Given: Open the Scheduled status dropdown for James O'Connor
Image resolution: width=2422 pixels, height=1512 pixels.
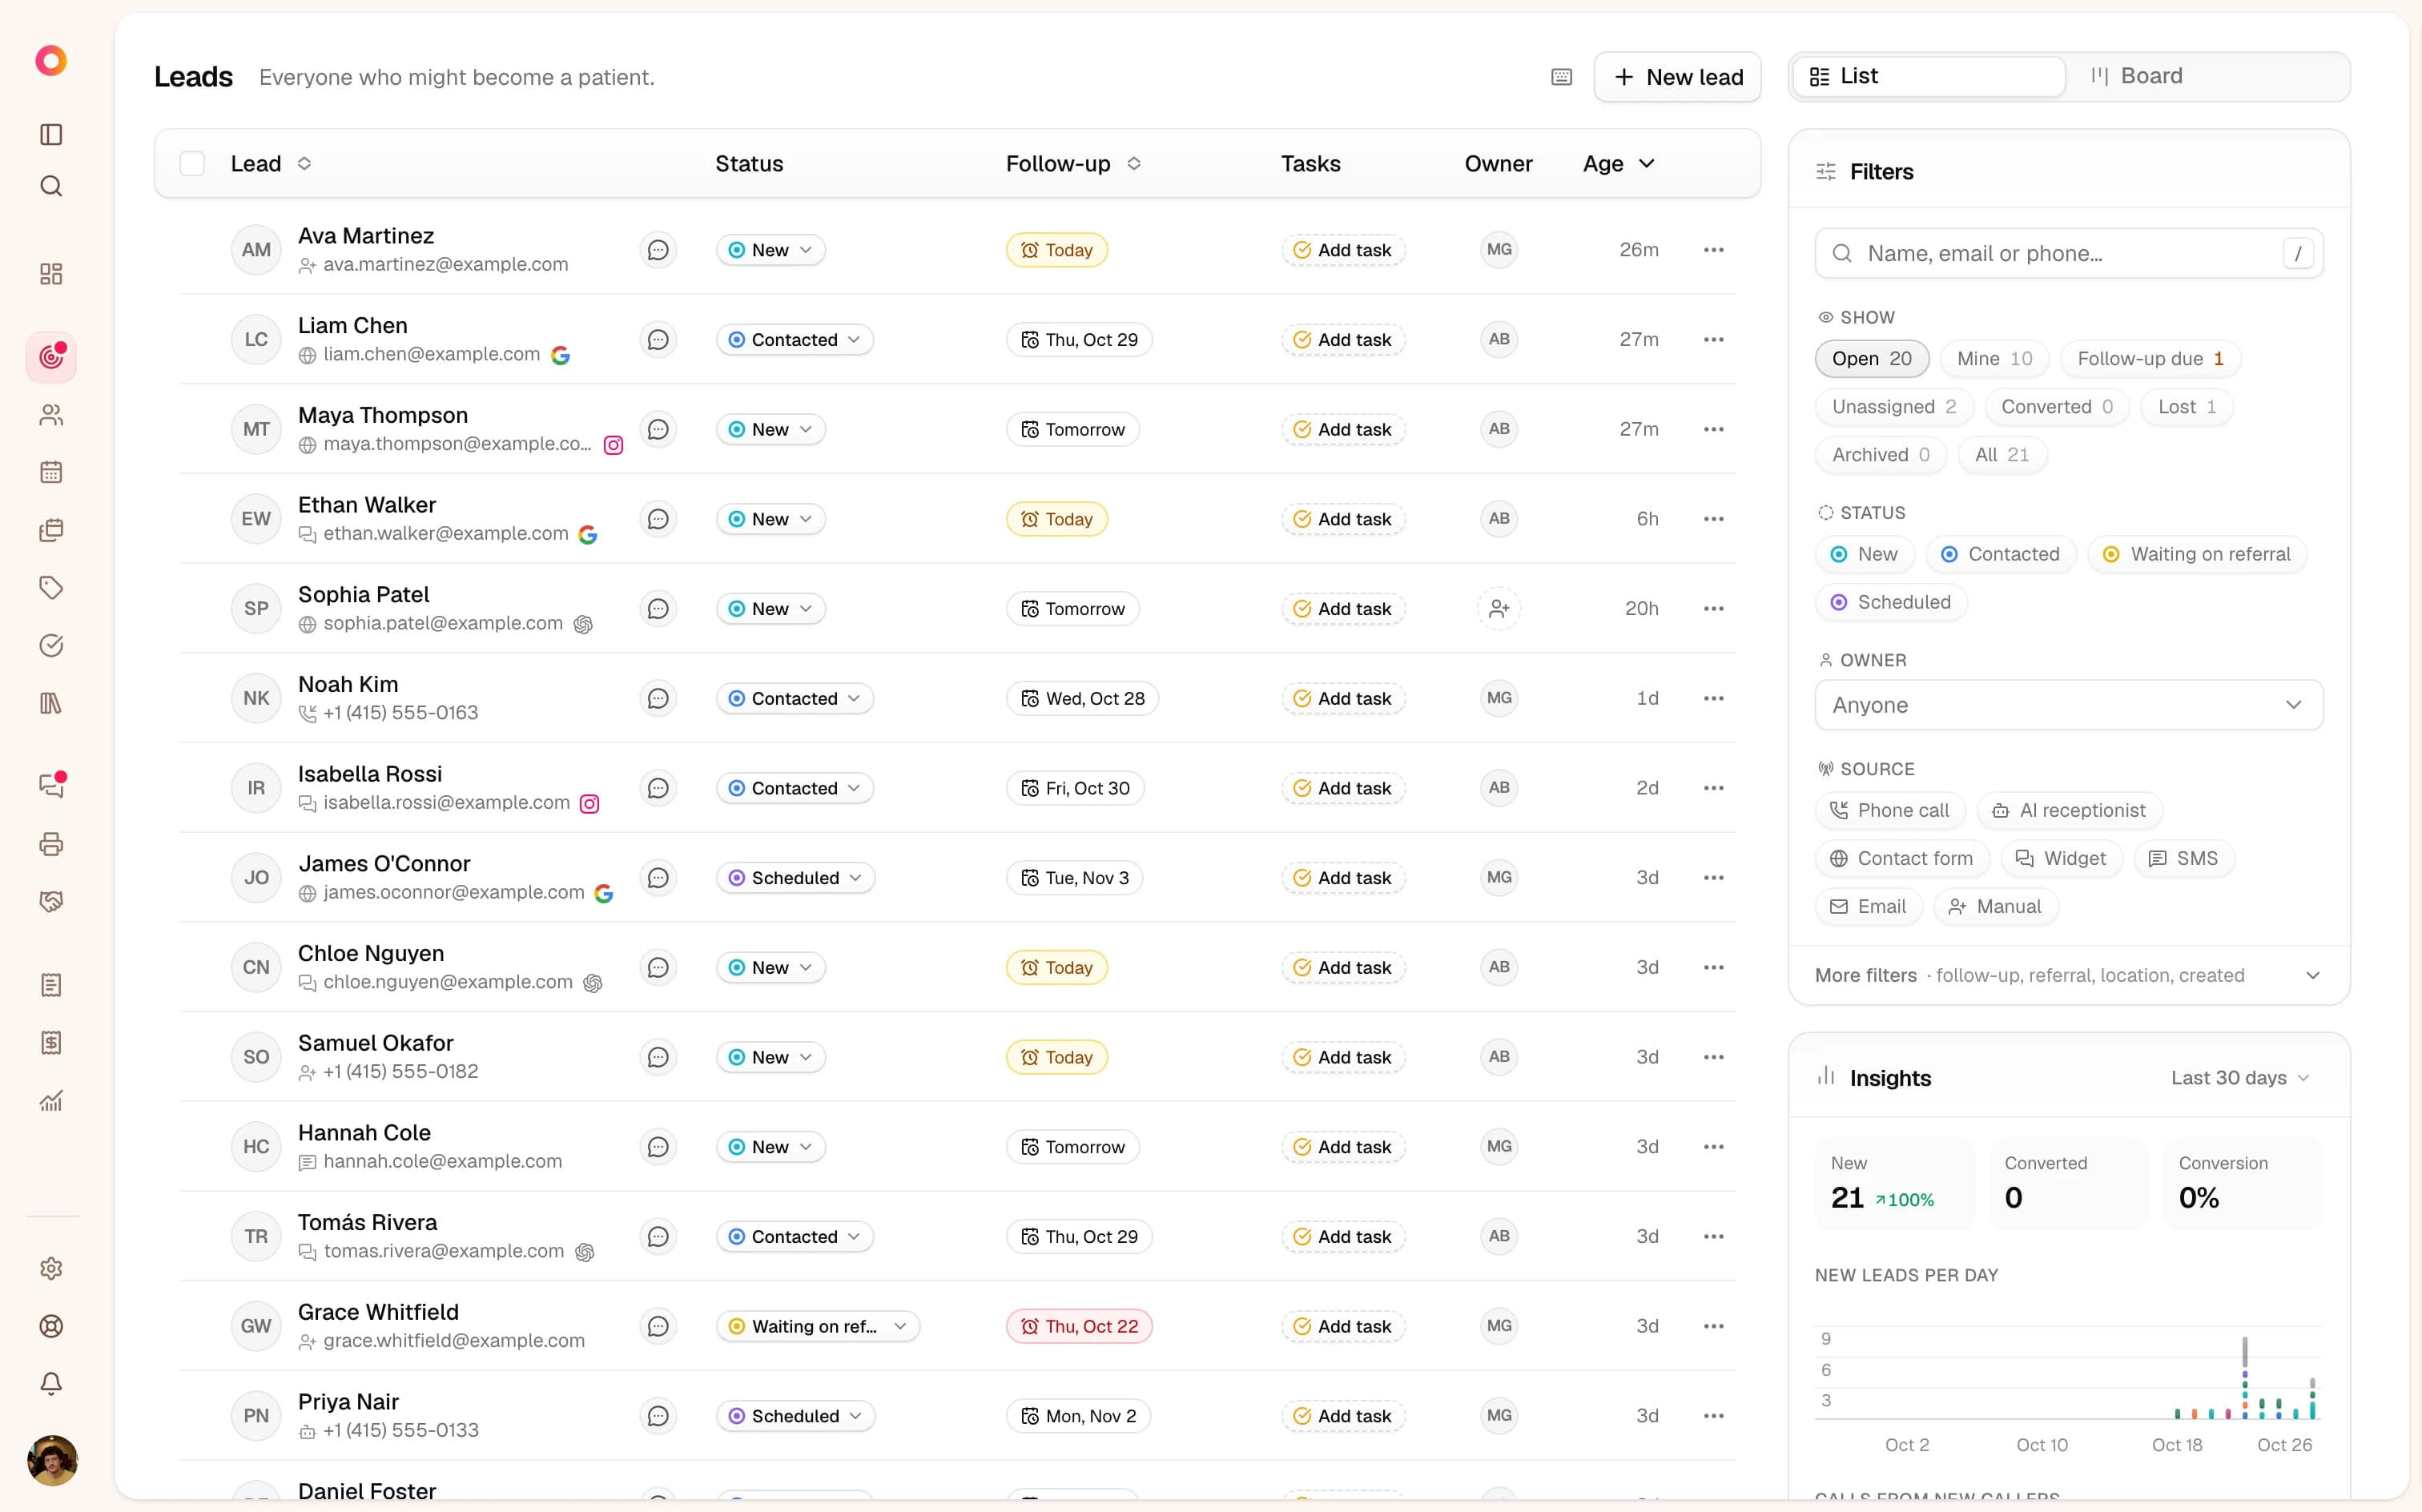Looking at the screenshot, I should (795, 878).
